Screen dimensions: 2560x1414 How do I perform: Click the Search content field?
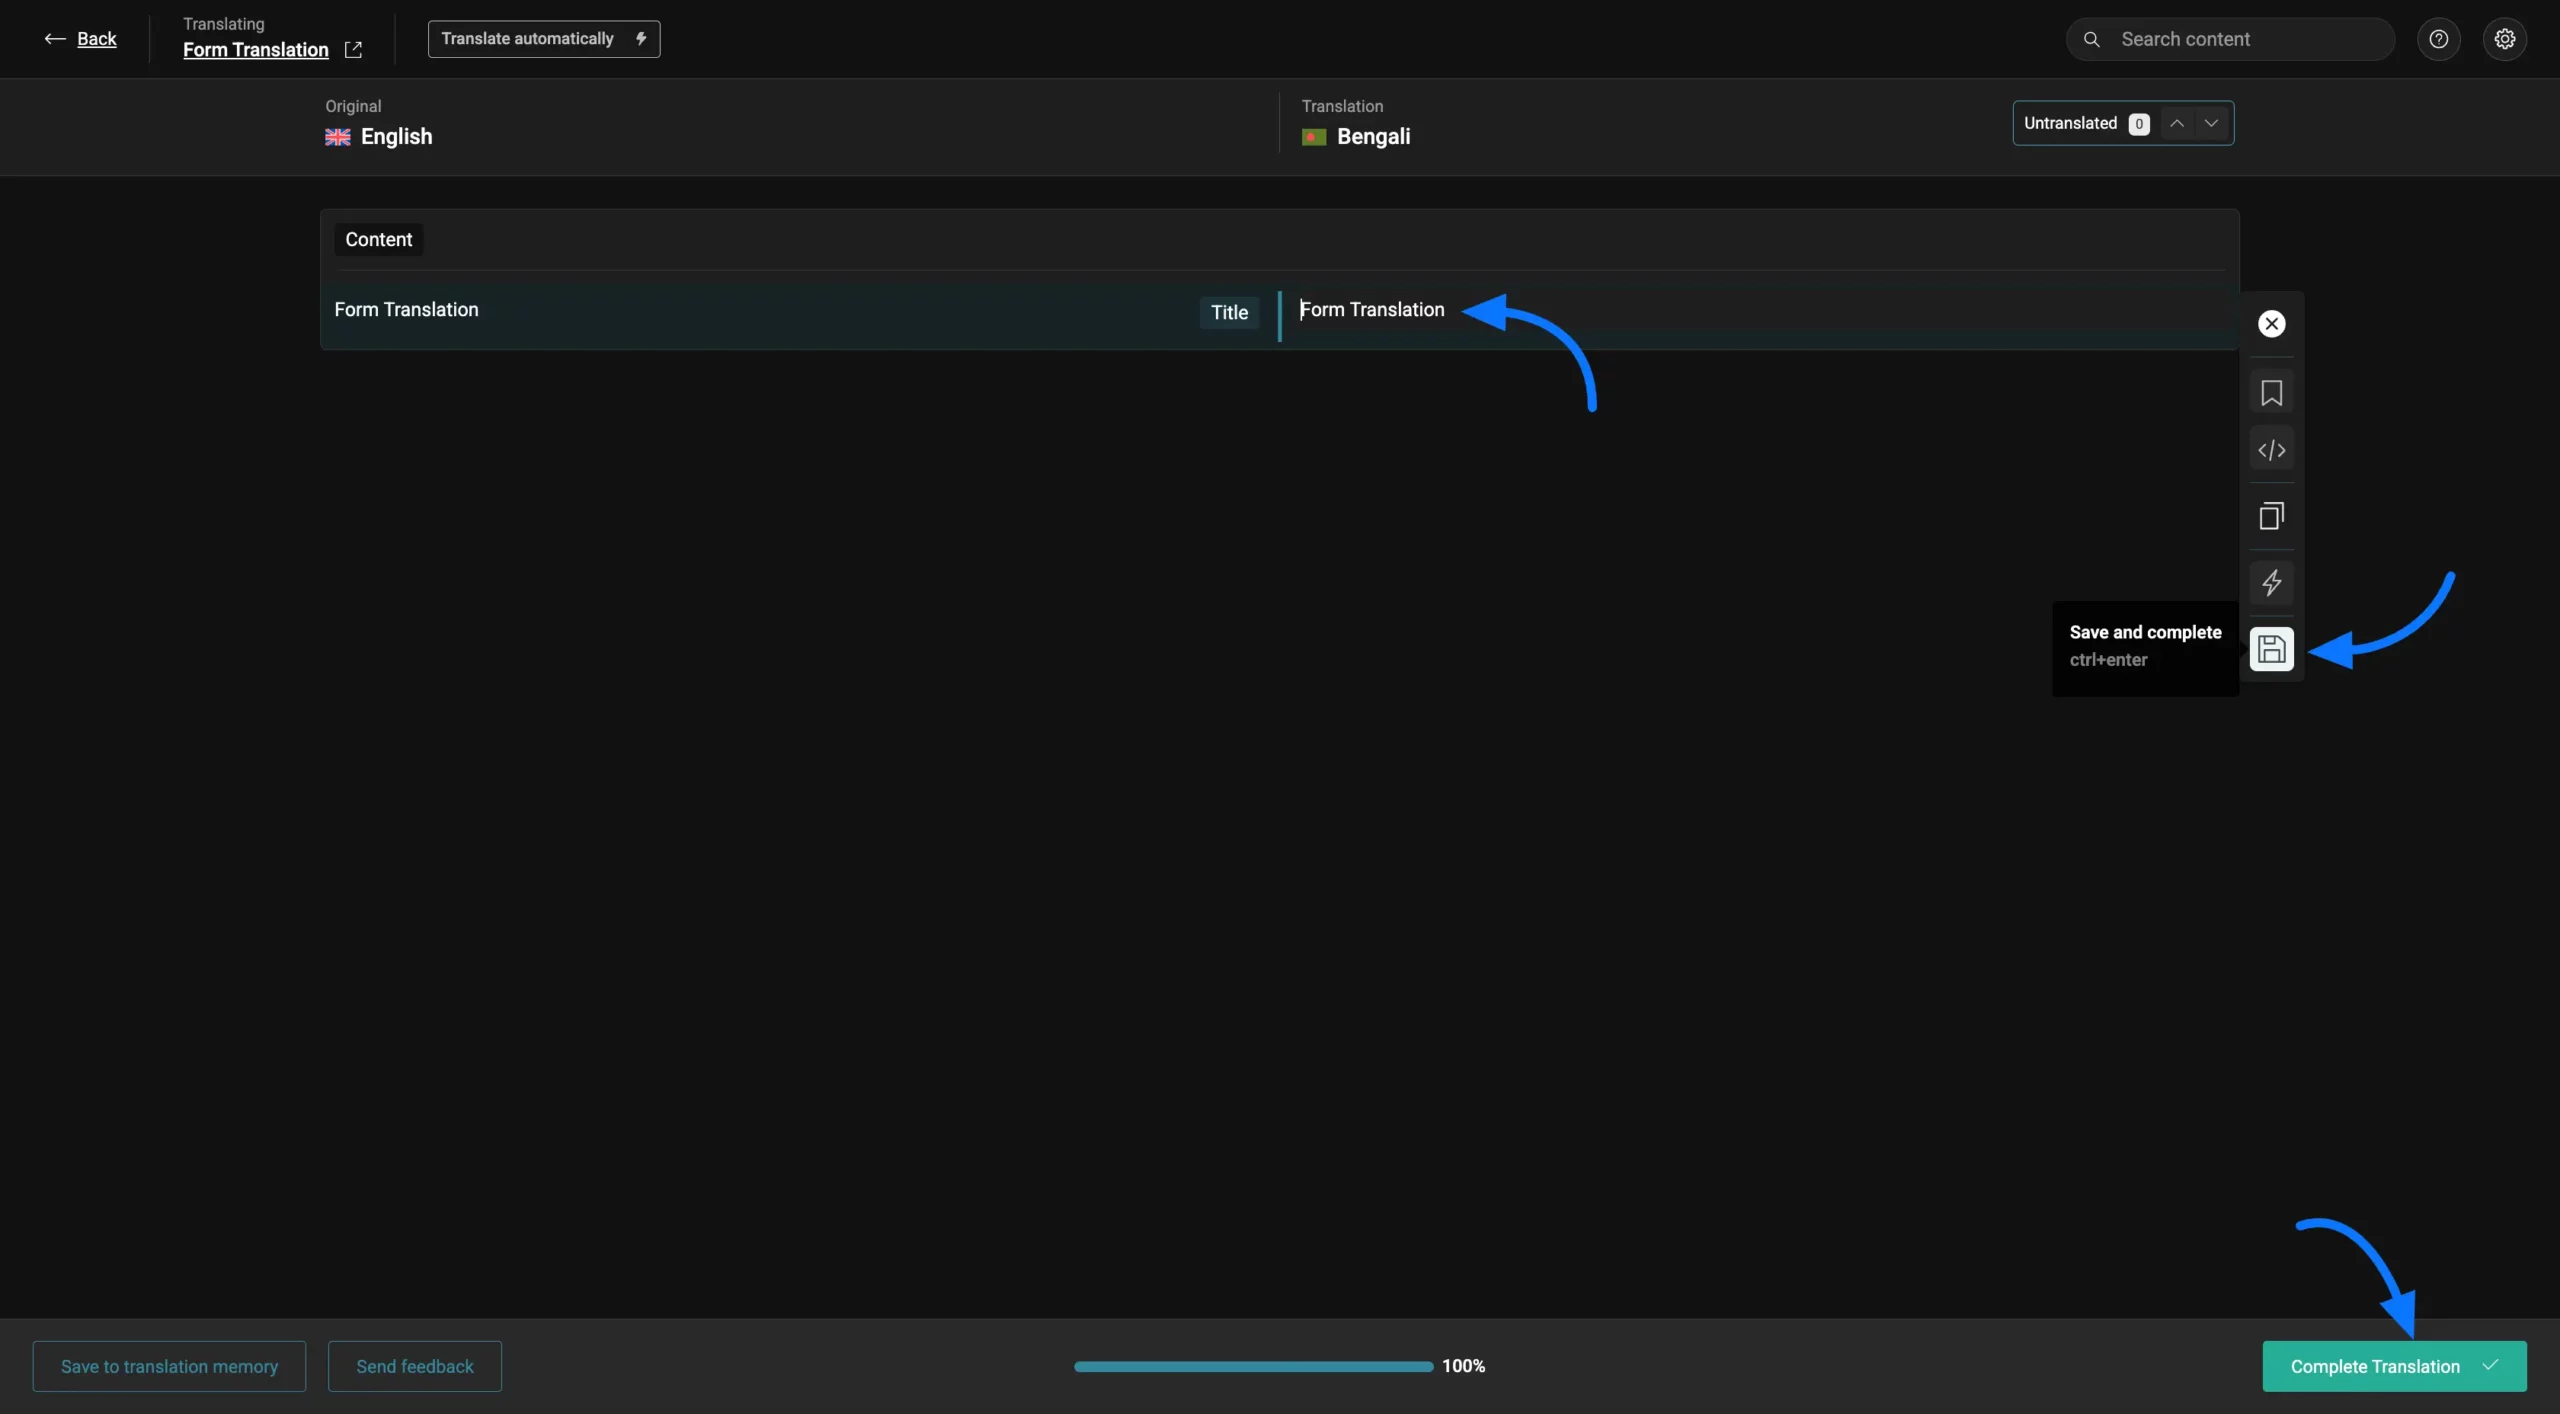click(2240, 39)
